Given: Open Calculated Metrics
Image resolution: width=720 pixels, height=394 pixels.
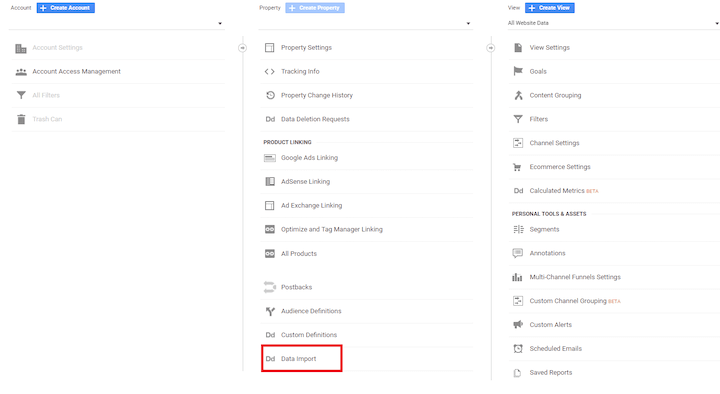Looking at the screenshot, I should pyautogui.click(x=557, y=191).
